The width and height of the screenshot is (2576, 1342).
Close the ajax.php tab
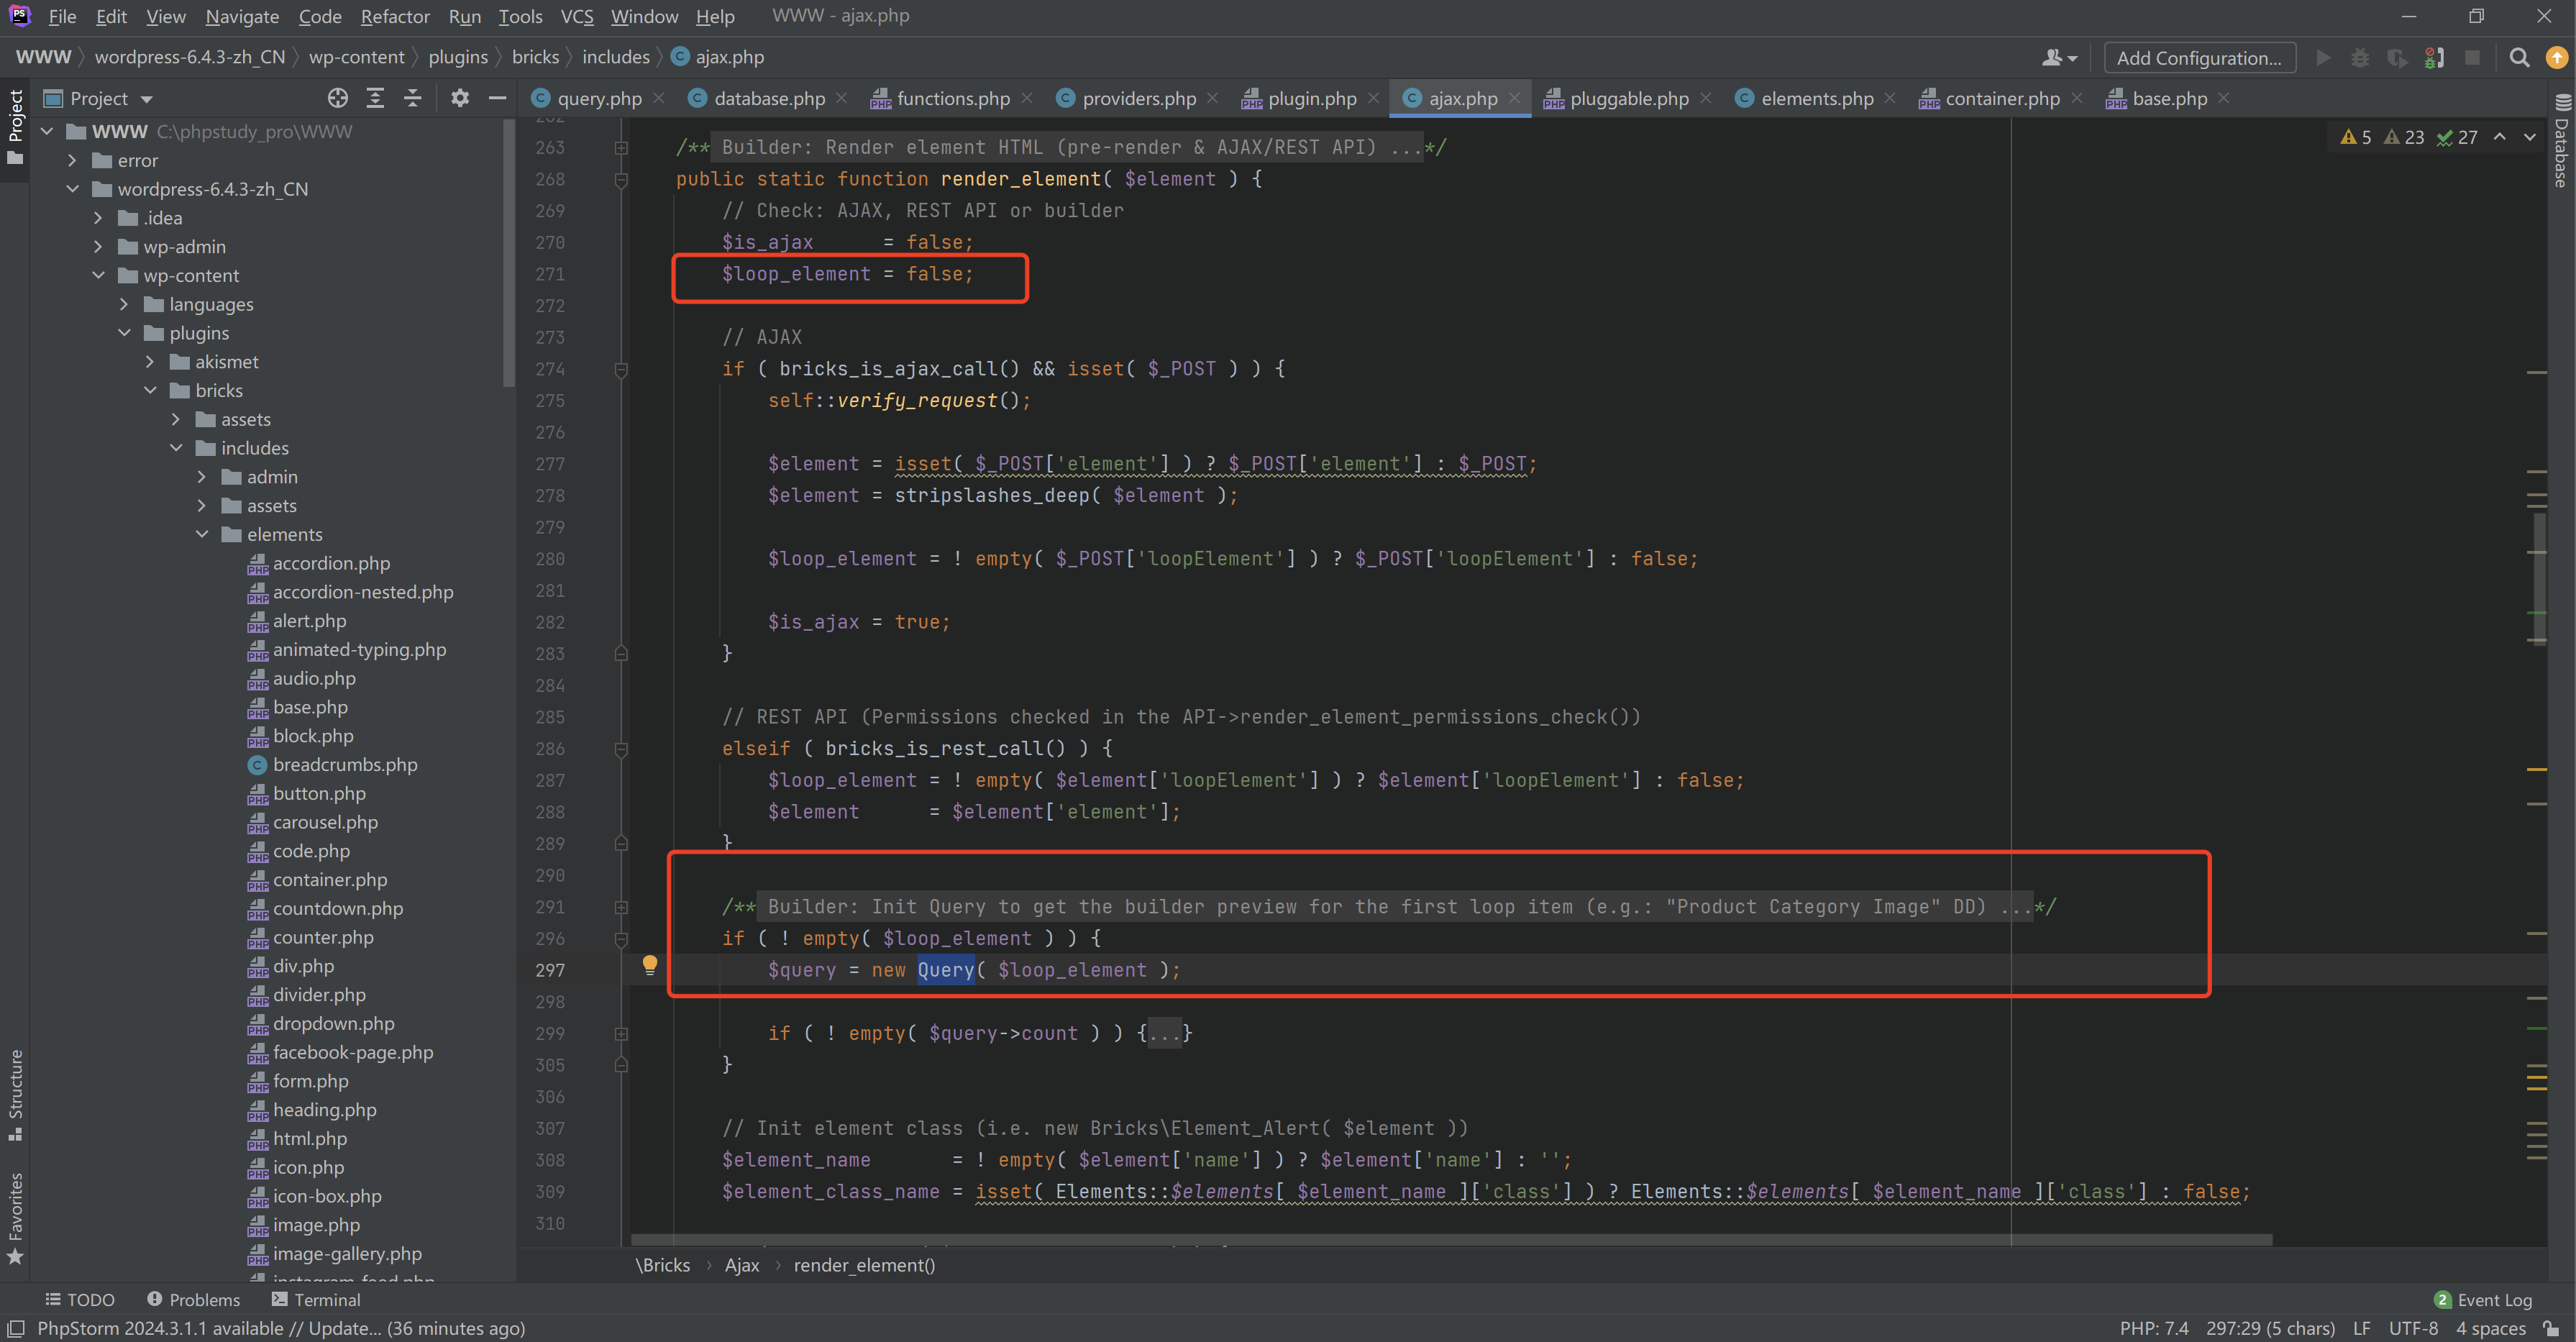[1515, 98]
